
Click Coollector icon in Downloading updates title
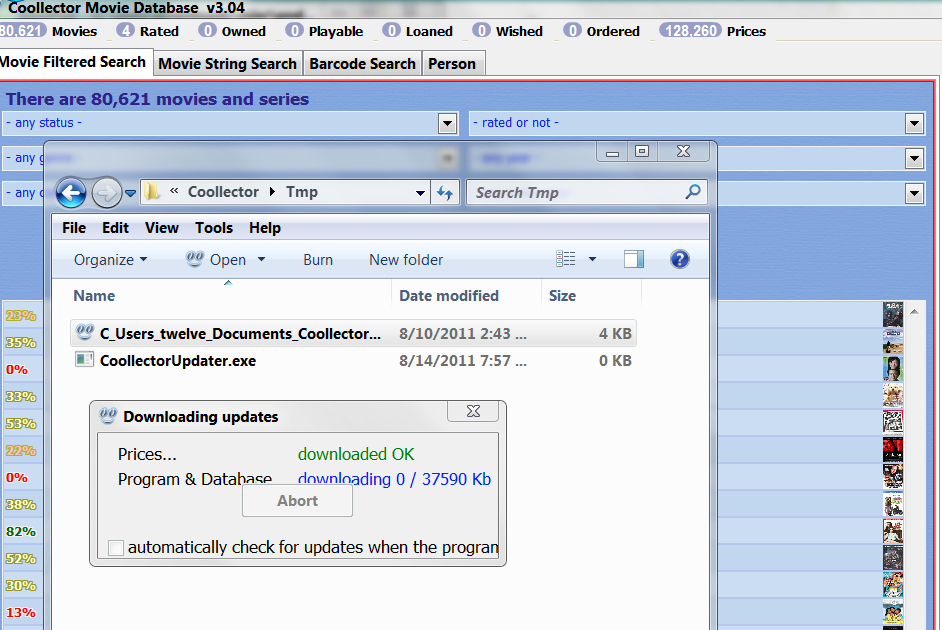108,416
